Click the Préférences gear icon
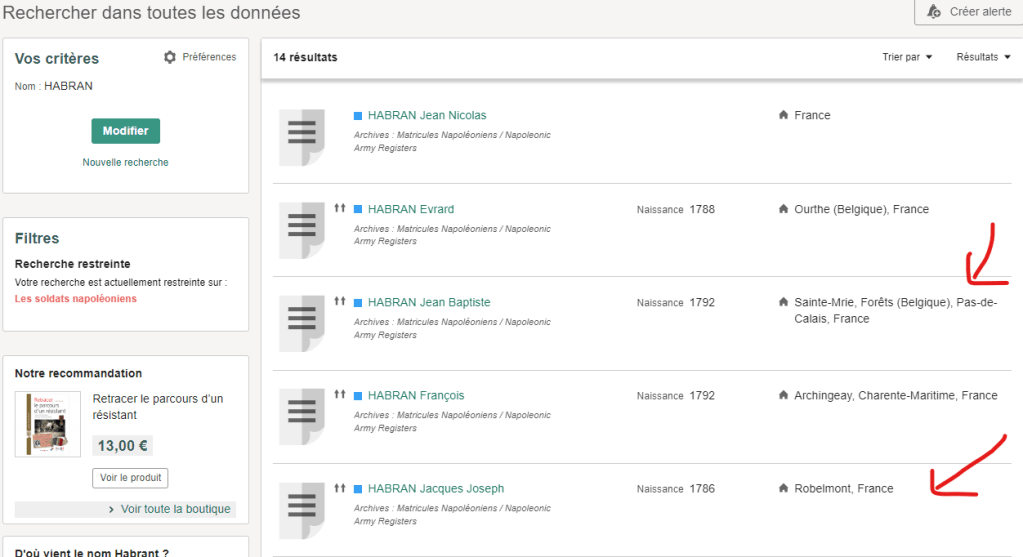 [170, 58]
